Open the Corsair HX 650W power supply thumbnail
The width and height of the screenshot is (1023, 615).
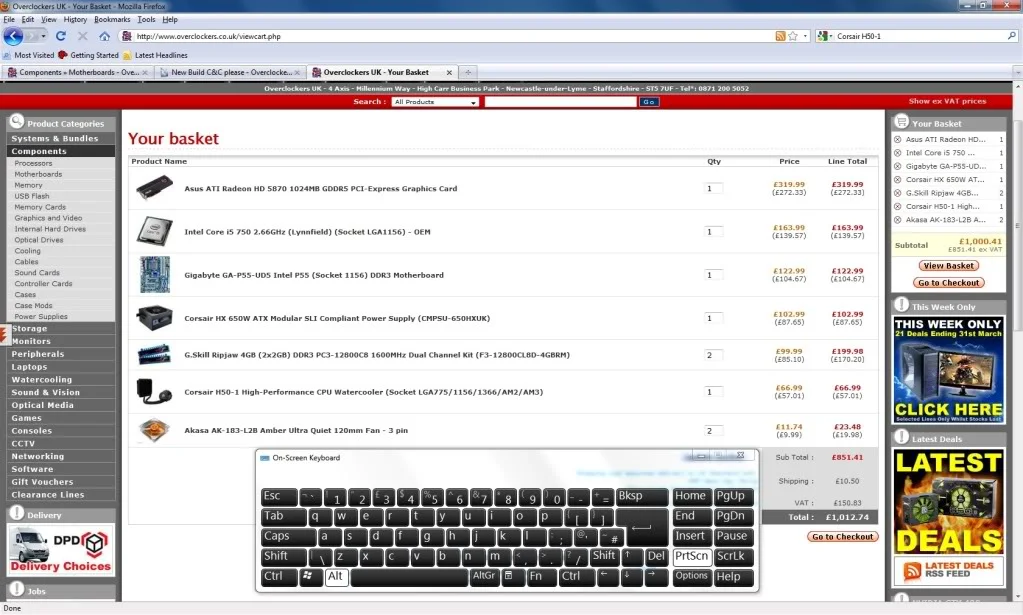pos(155,318)
